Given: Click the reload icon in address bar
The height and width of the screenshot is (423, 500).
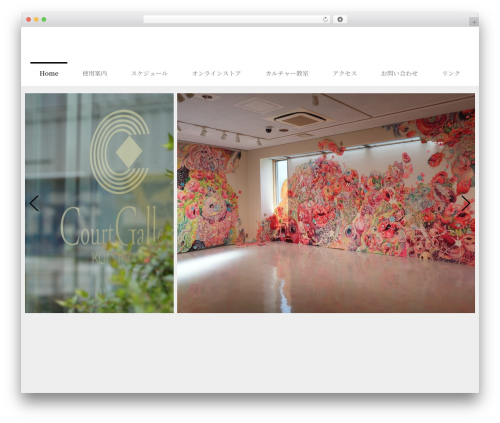Looking at the screenshot, I should (325, 19).
